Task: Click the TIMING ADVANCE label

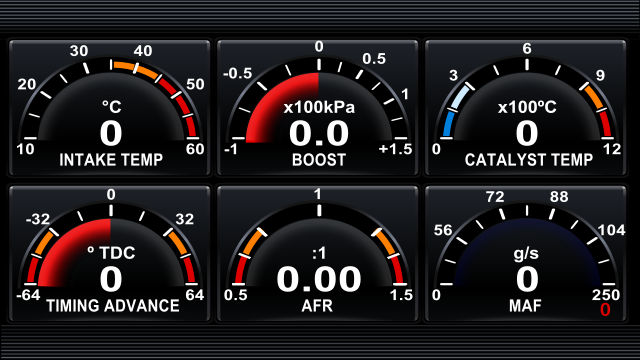Action: pyautogui.click(x=113, y=305)
